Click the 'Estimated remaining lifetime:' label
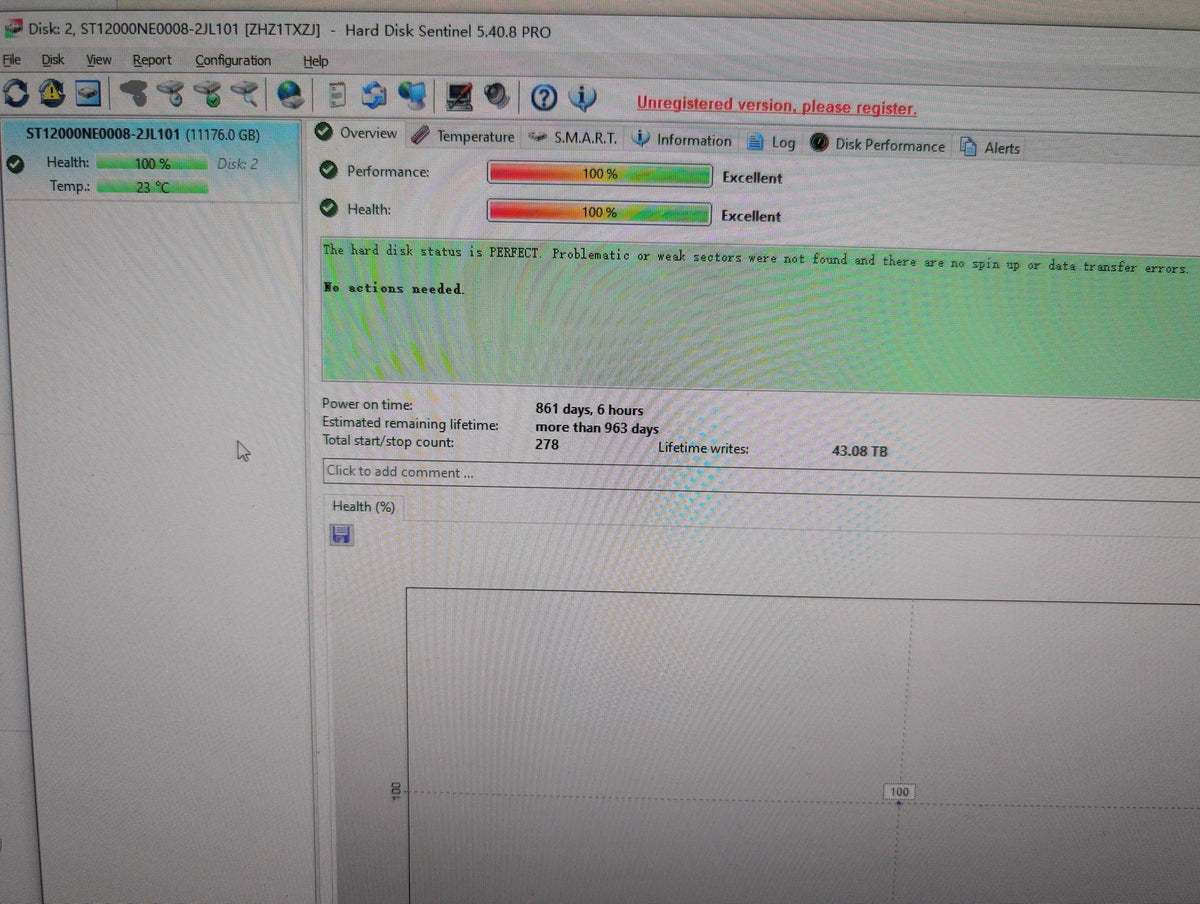This screenshot has width=1200, height=904. 410,423
